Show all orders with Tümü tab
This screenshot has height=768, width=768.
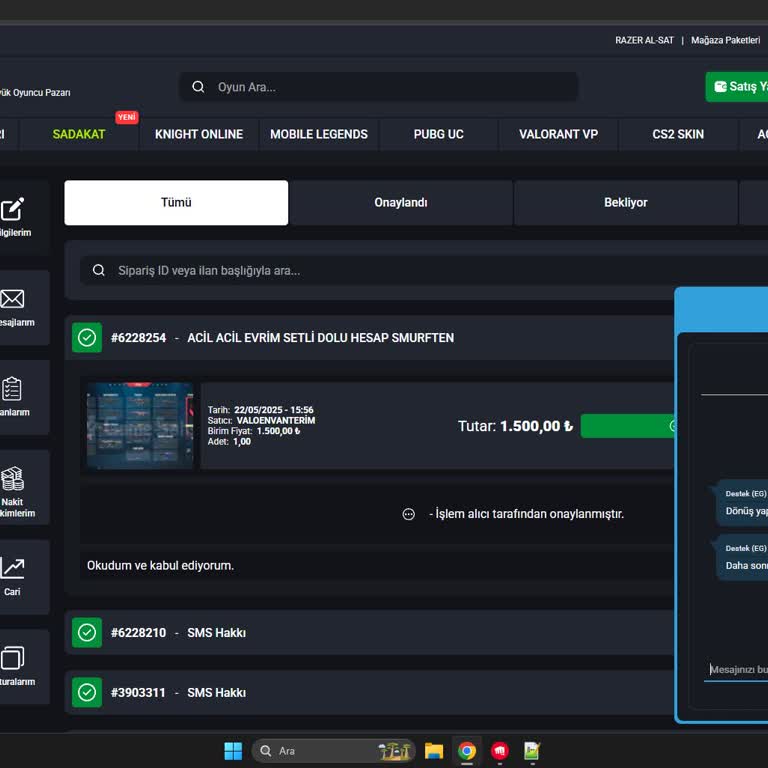tap(176, 203)
